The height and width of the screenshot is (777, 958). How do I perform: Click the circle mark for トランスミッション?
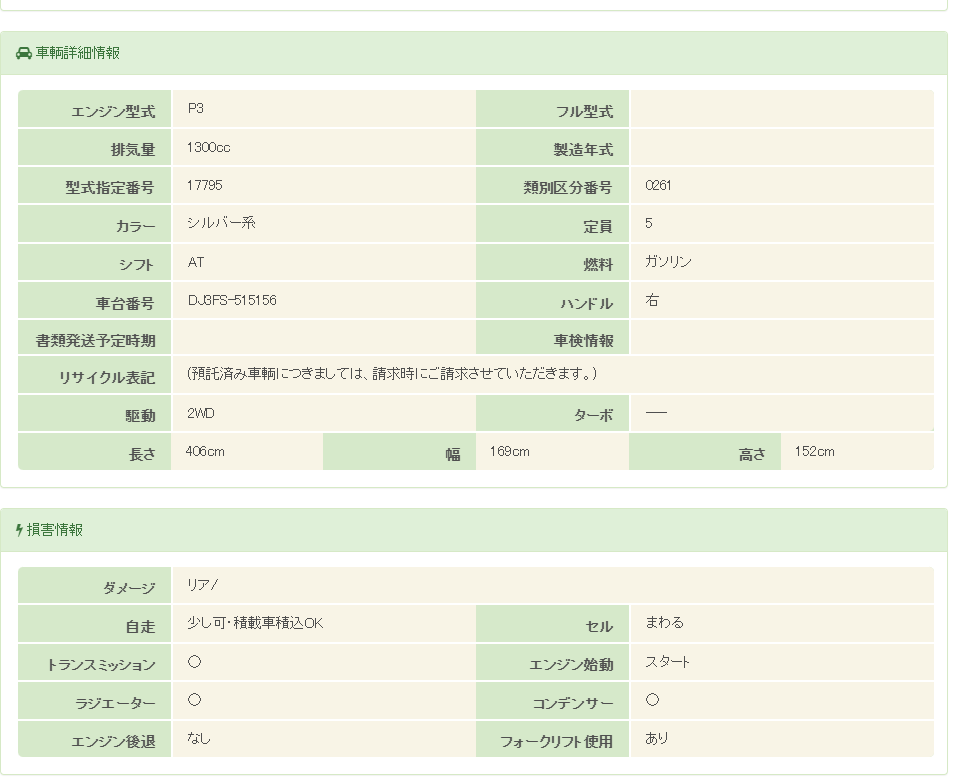194,662
